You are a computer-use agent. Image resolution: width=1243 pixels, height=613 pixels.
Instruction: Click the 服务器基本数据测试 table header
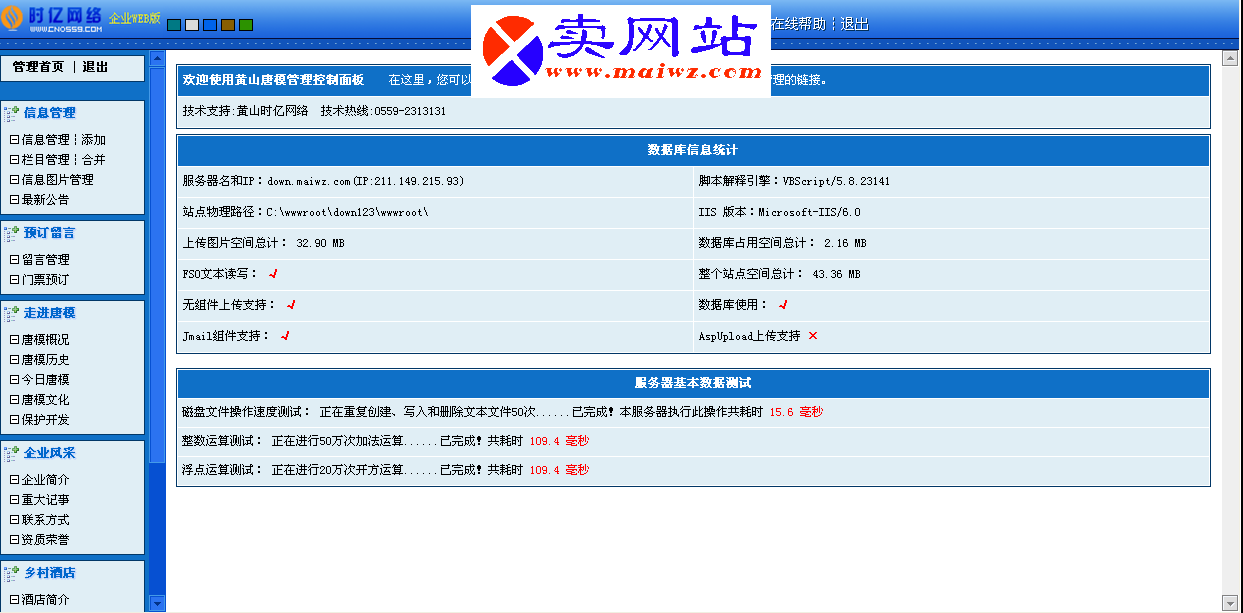click(x=693, y=383)
